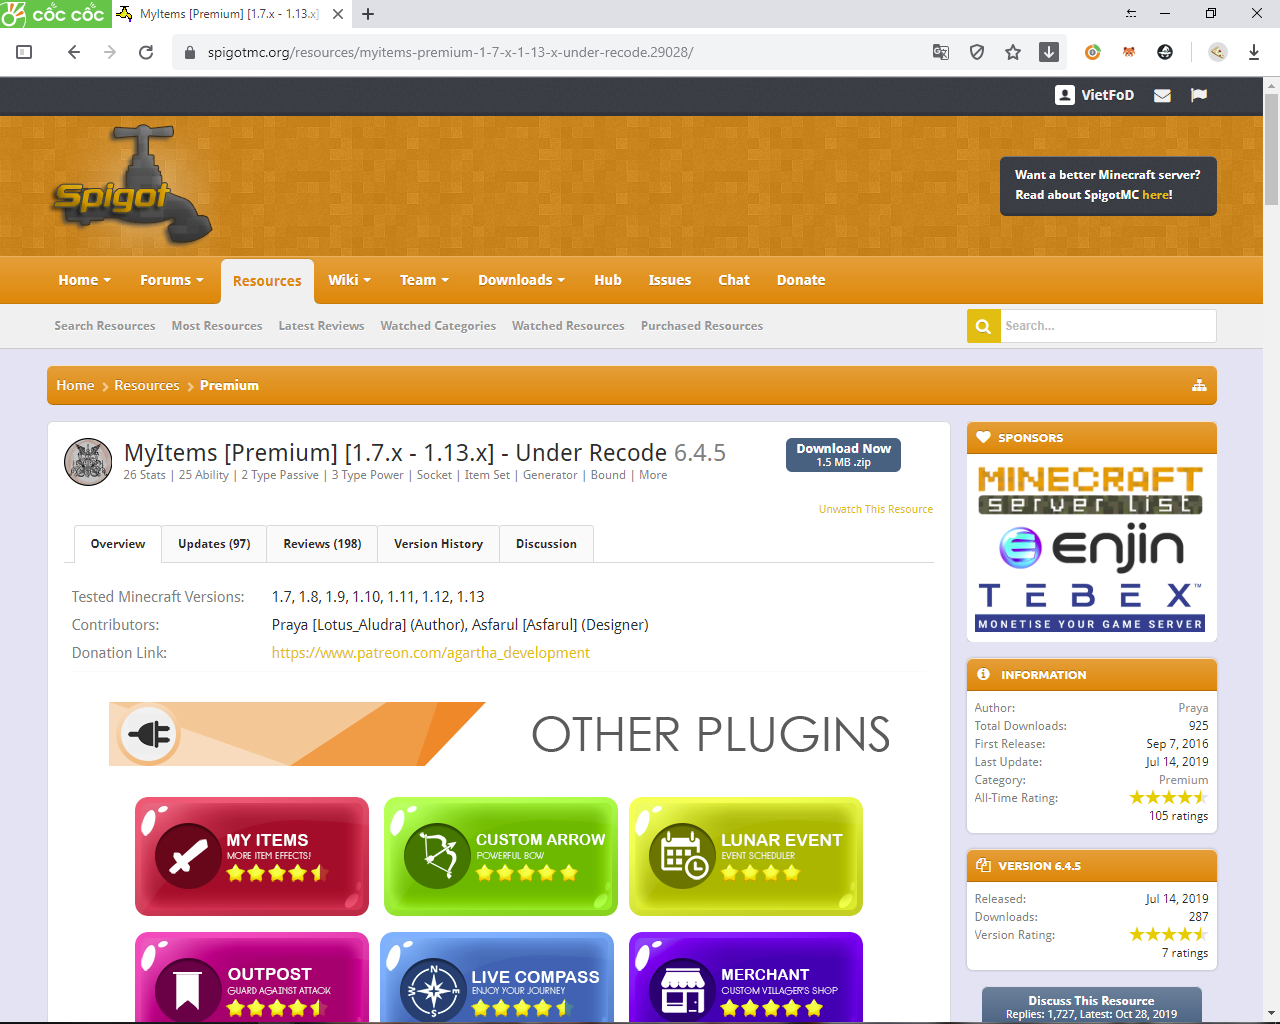Open the Live Compass plugin banner
This screenshot has height=1024, width=1280.
(x=497, y=978)
